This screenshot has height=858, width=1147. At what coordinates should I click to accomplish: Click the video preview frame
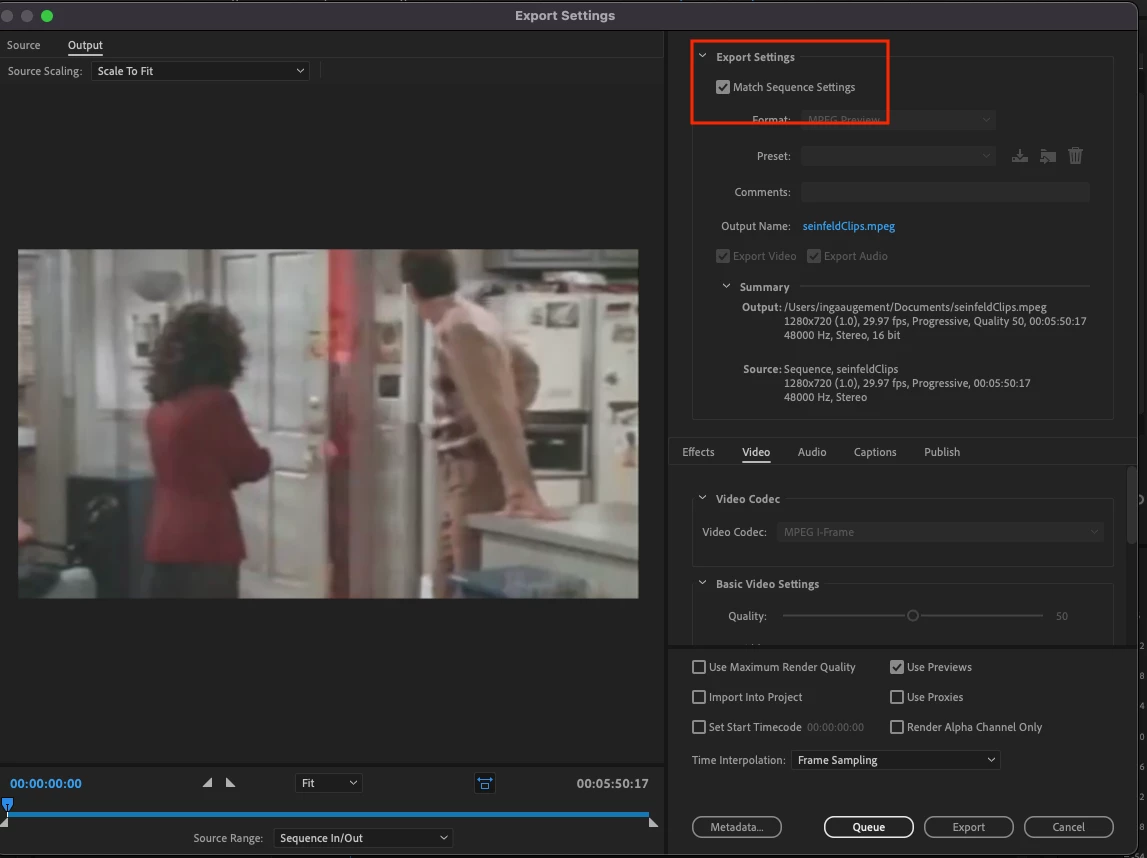point(328,424)
